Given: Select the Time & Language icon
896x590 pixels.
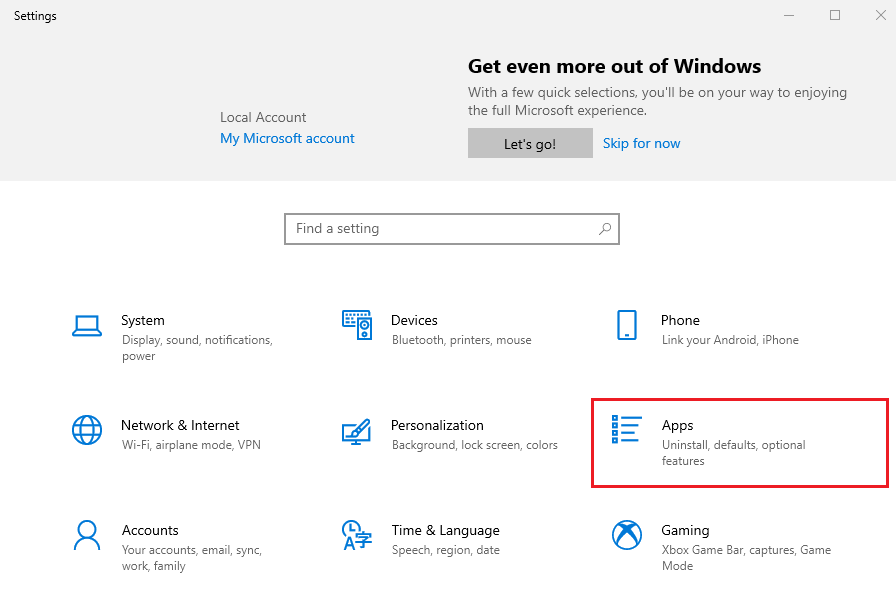Looking at the screenshot, I should coord(357,535).
